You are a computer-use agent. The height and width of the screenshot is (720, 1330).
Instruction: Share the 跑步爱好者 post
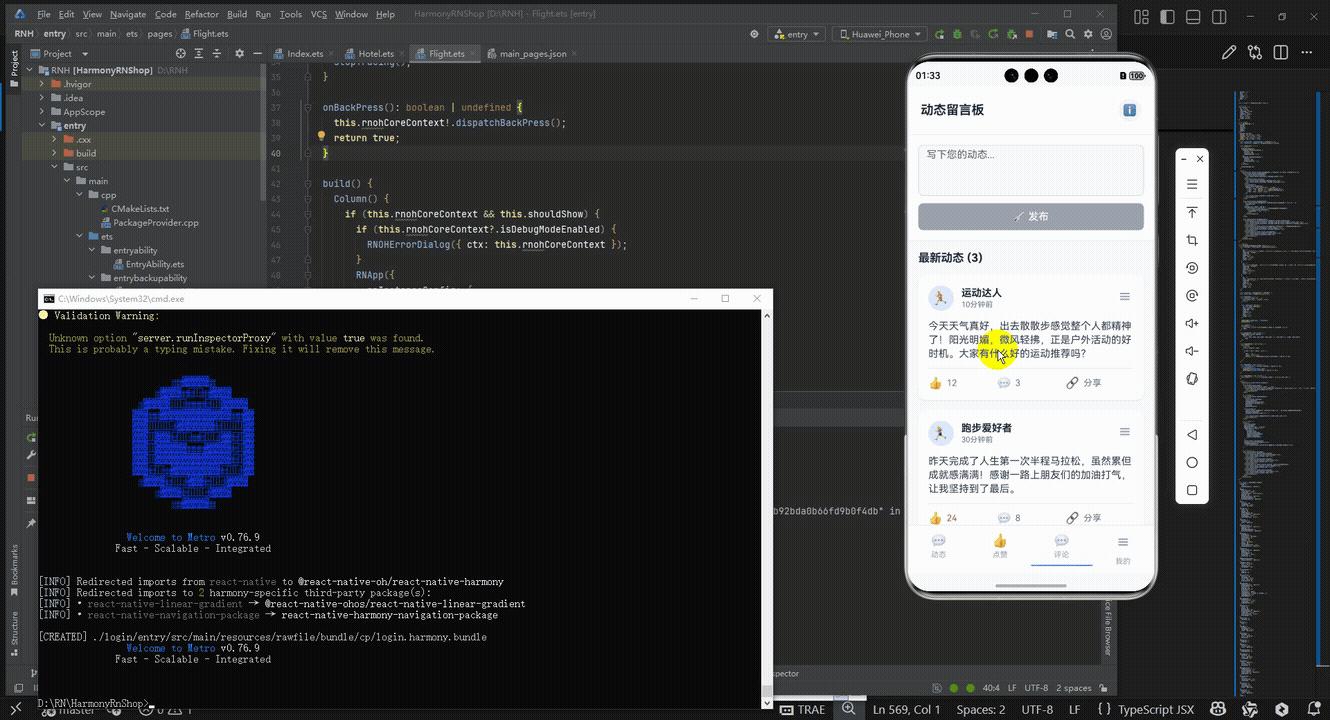click(1083, 518)
